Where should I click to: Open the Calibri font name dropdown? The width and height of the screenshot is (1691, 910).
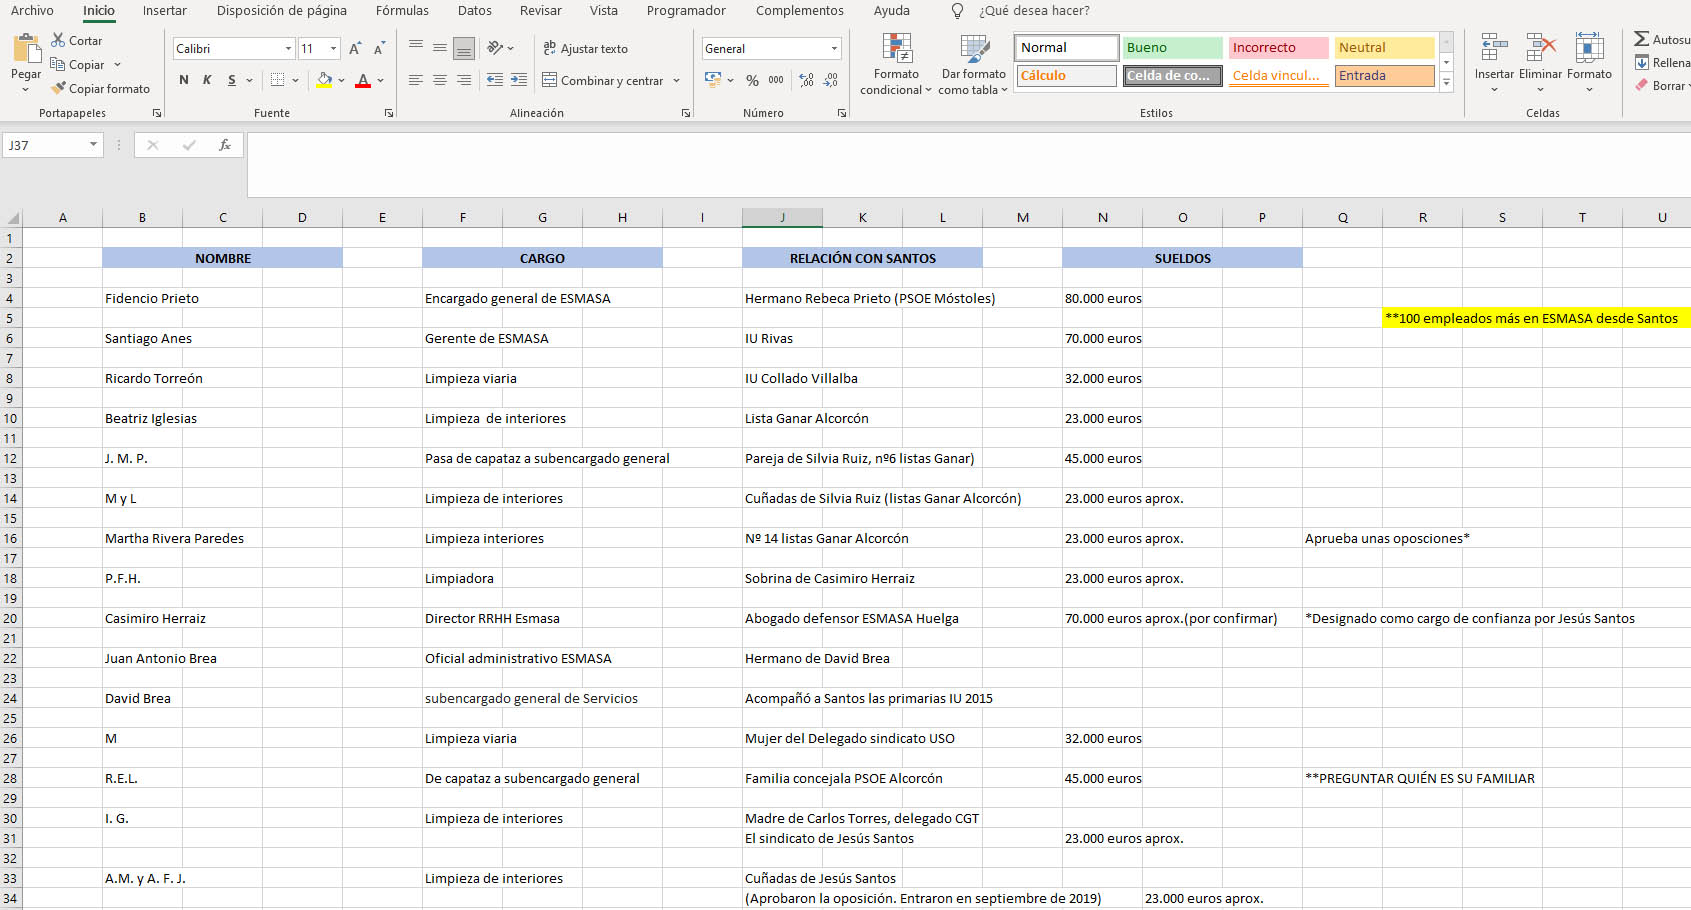[288, 48]
